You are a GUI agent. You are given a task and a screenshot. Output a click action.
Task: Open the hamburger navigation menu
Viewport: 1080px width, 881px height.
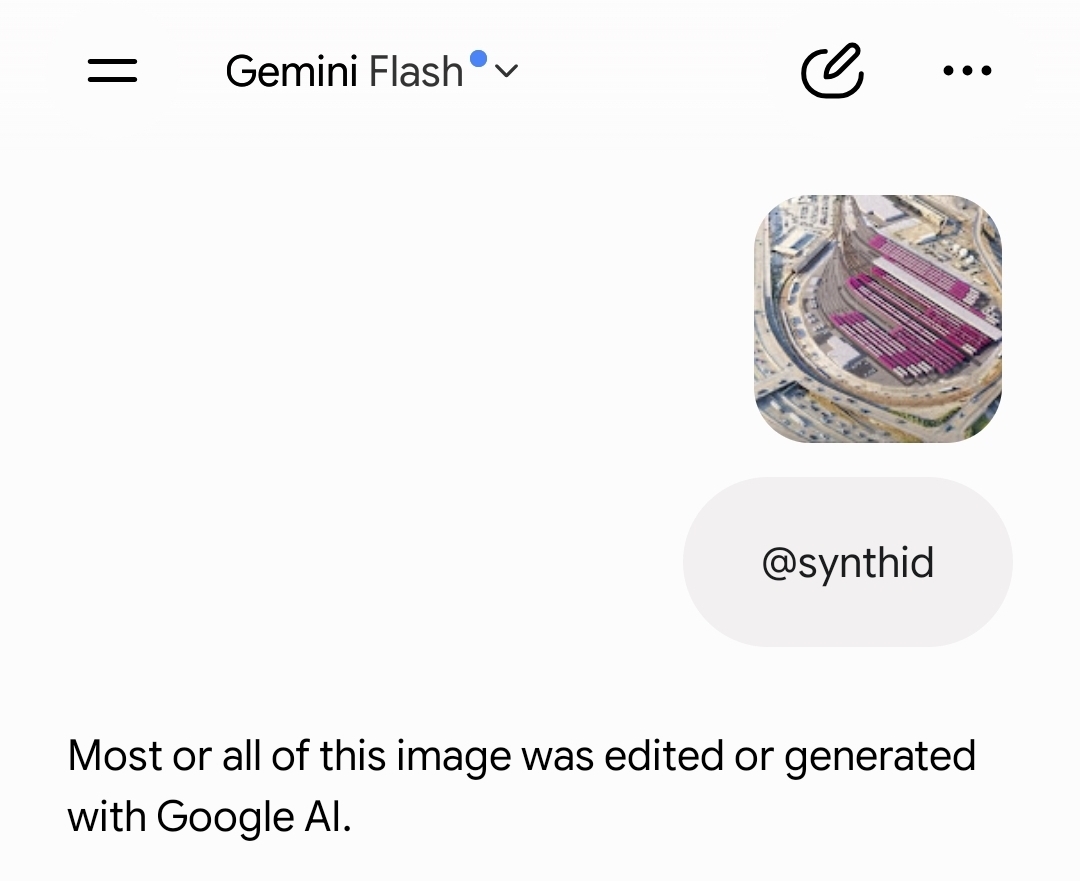112,70
